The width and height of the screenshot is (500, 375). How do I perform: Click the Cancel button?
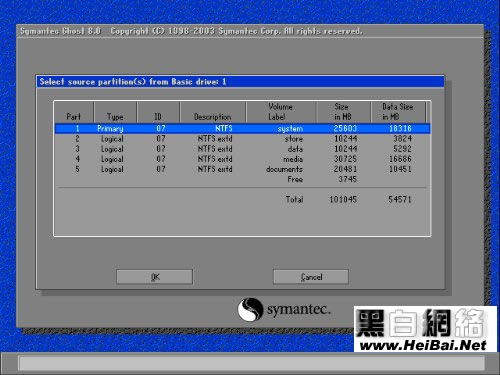tap(311, 277)
